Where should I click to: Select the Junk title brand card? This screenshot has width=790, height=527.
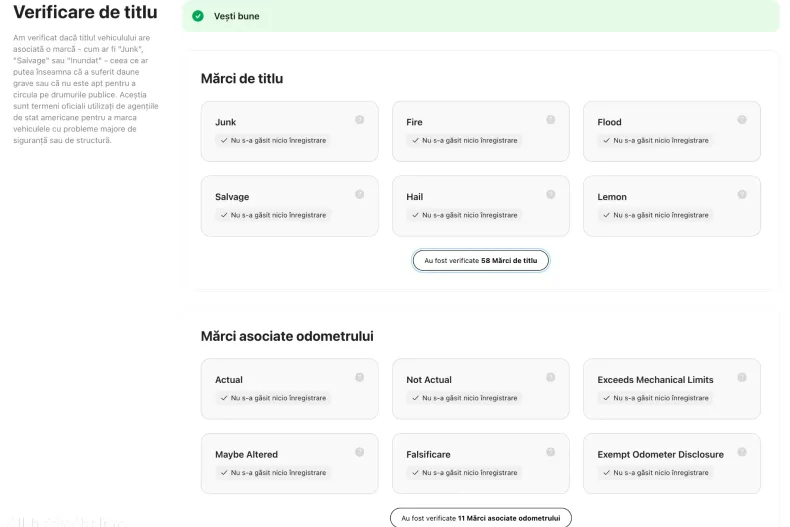289,131
